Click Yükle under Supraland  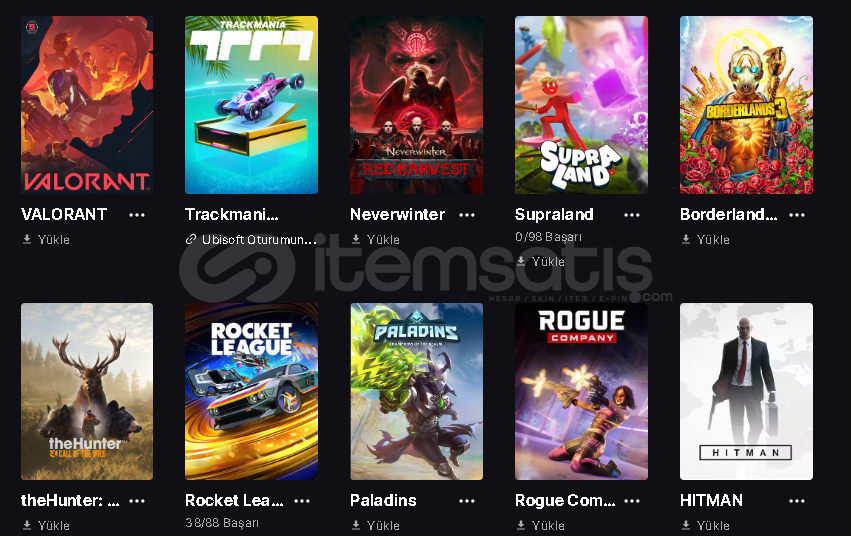(x=541, y=261)
